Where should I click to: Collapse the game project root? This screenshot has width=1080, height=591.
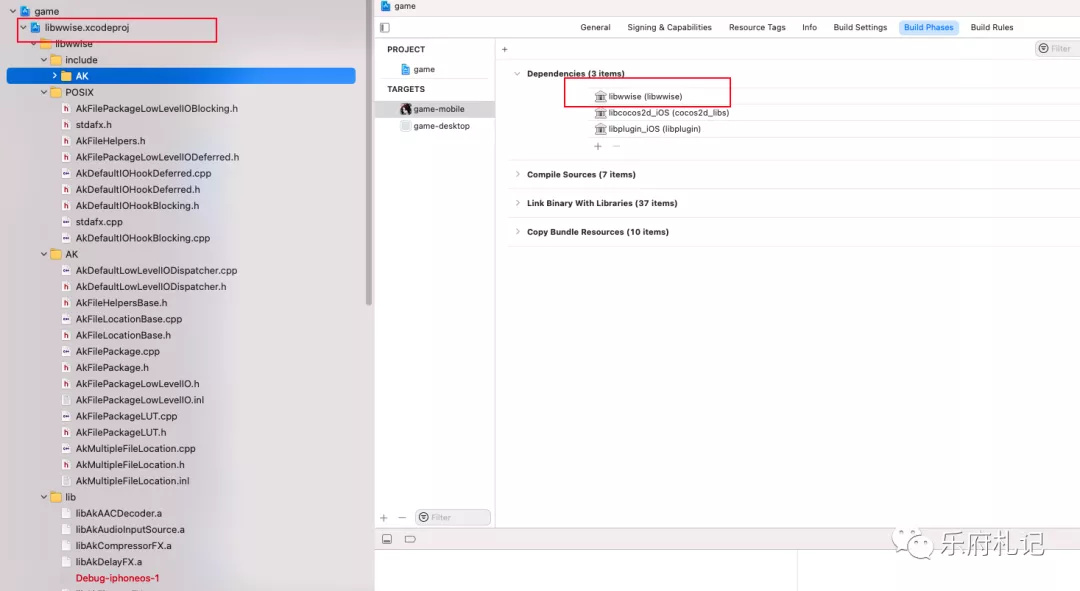pyautogui.click(x=12, y=11)
